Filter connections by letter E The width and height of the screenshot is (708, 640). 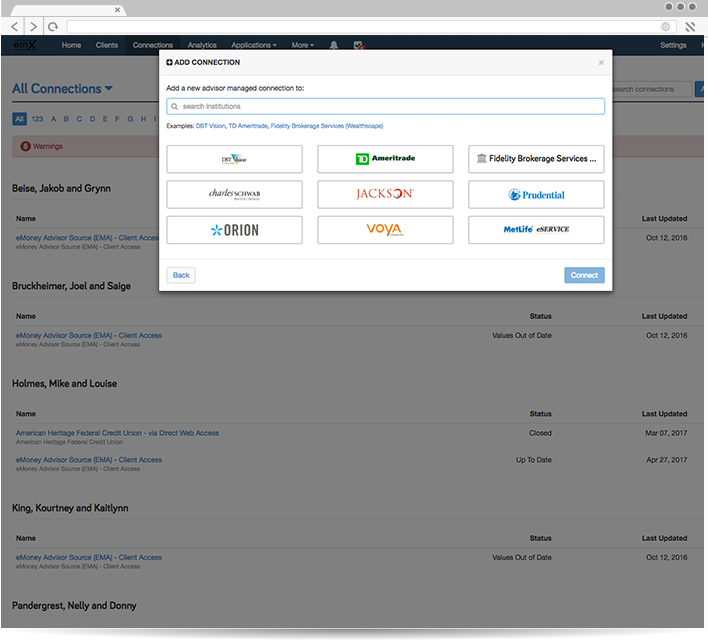click(x=105, y=119)
